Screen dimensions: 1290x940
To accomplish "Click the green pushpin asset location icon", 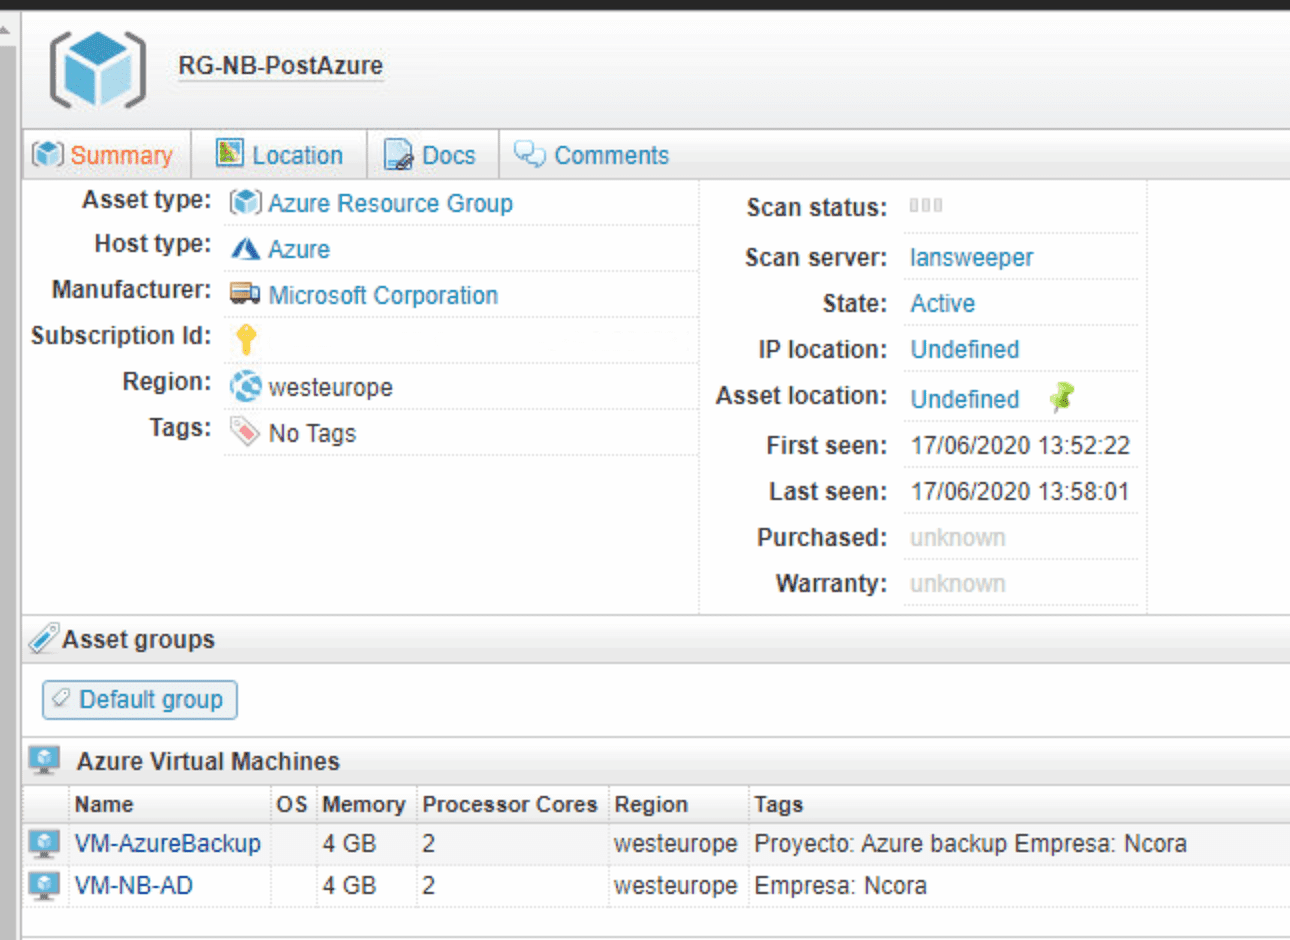I will (x=1061, y=397).
